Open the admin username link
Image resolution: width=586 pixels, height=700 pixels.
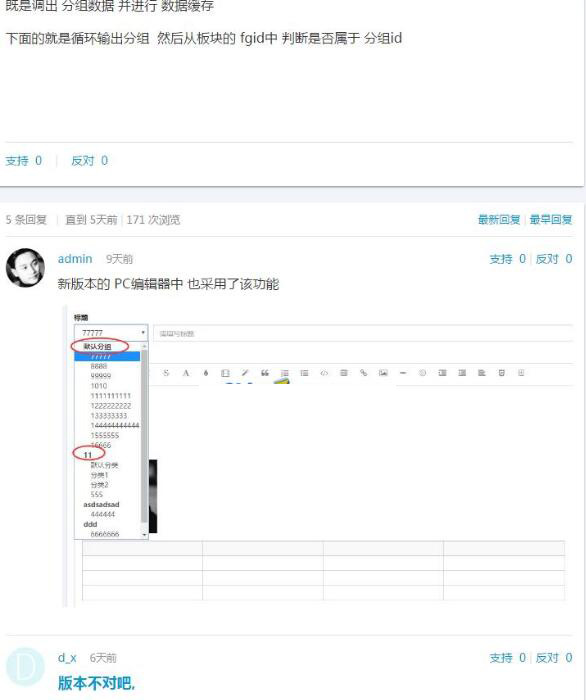[75, 259]
